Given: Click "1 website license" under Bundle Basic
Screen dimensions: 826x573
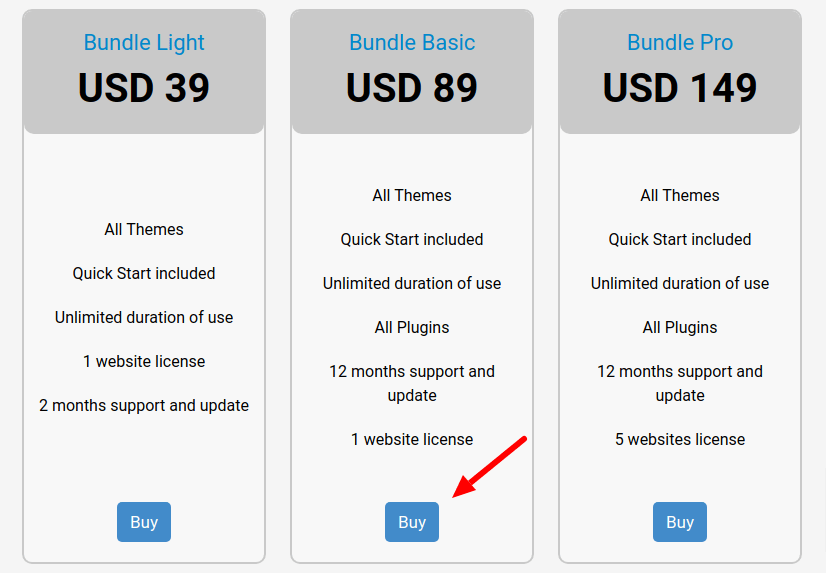Looking at the screenshot, I should click(x=412, y=439).
